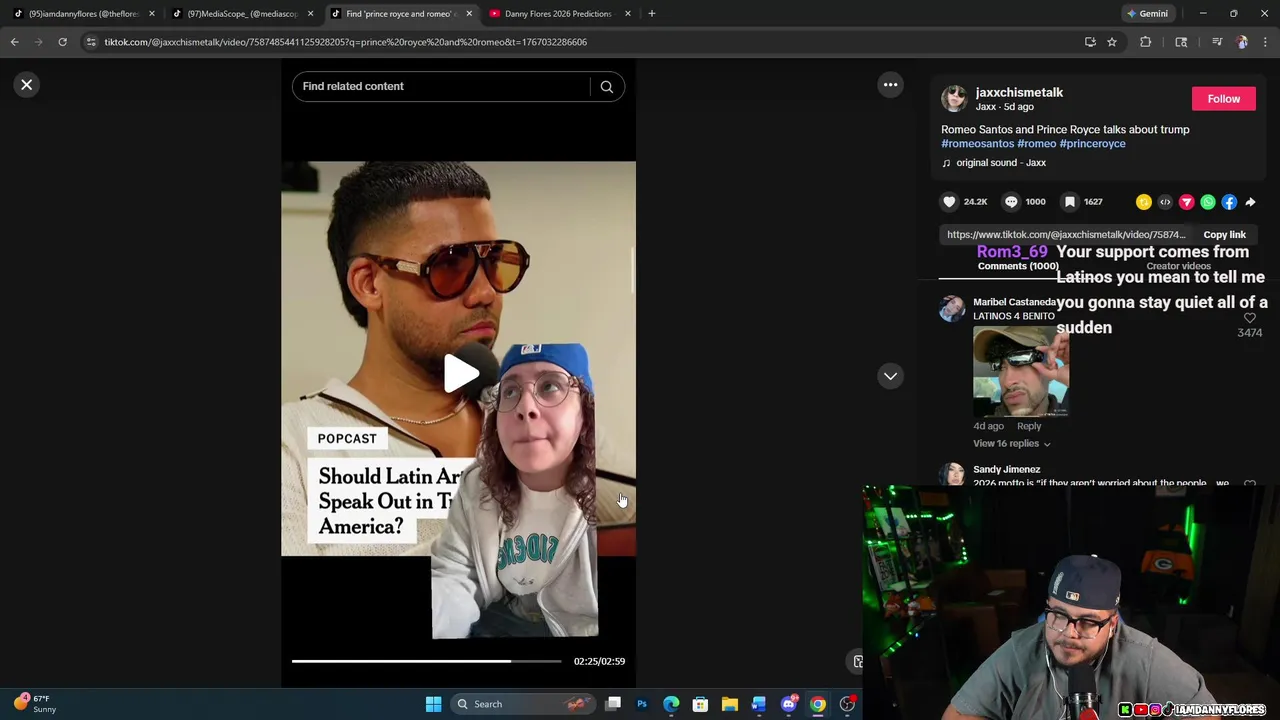Switch to the iamdannyflores browser tab
1280x720 pixels.
(x=82, y=14)
